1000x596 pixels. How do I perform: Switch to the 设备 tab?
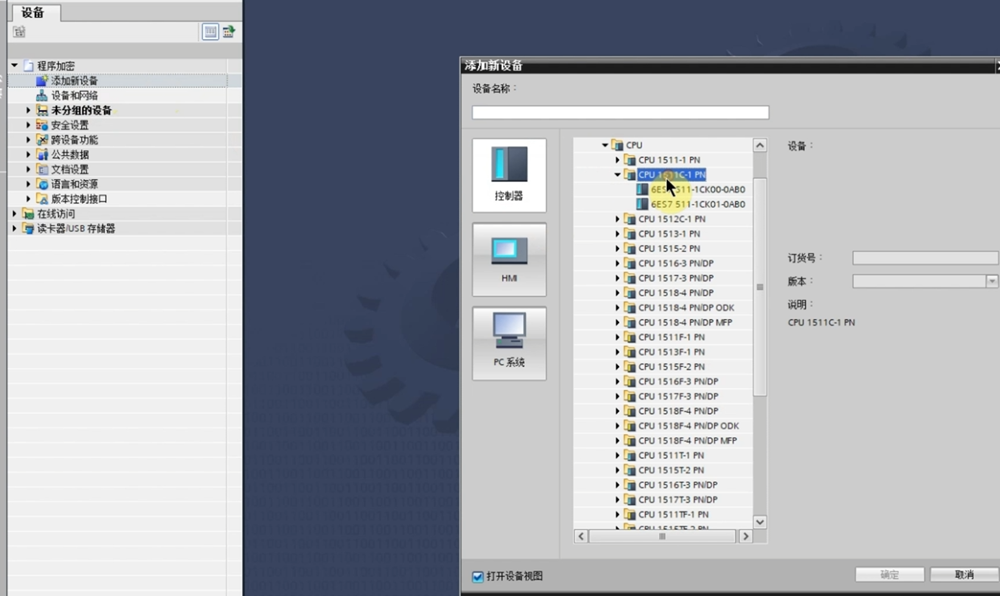coord(33,12)
